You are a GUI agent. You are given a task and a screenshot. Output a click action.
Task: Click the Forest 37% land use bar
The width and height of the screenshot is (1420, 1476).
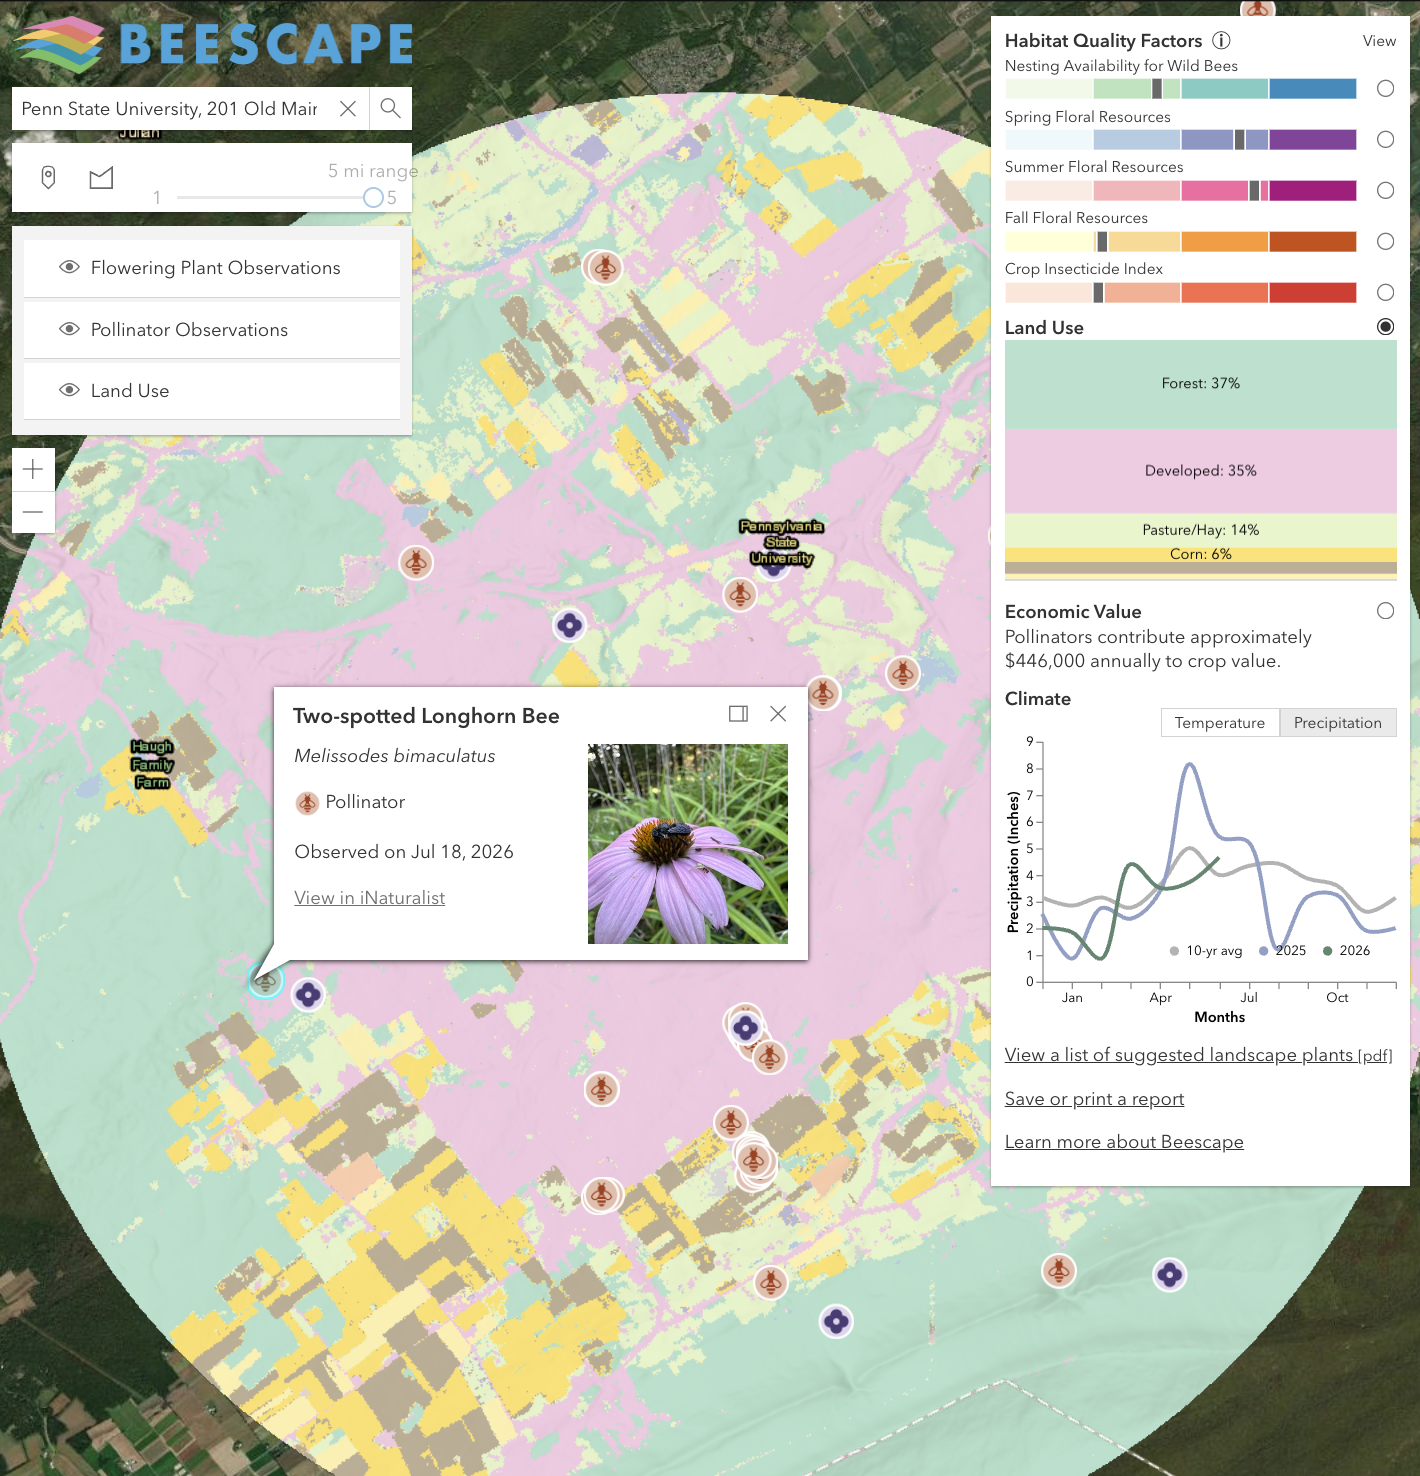point(1201,384)
